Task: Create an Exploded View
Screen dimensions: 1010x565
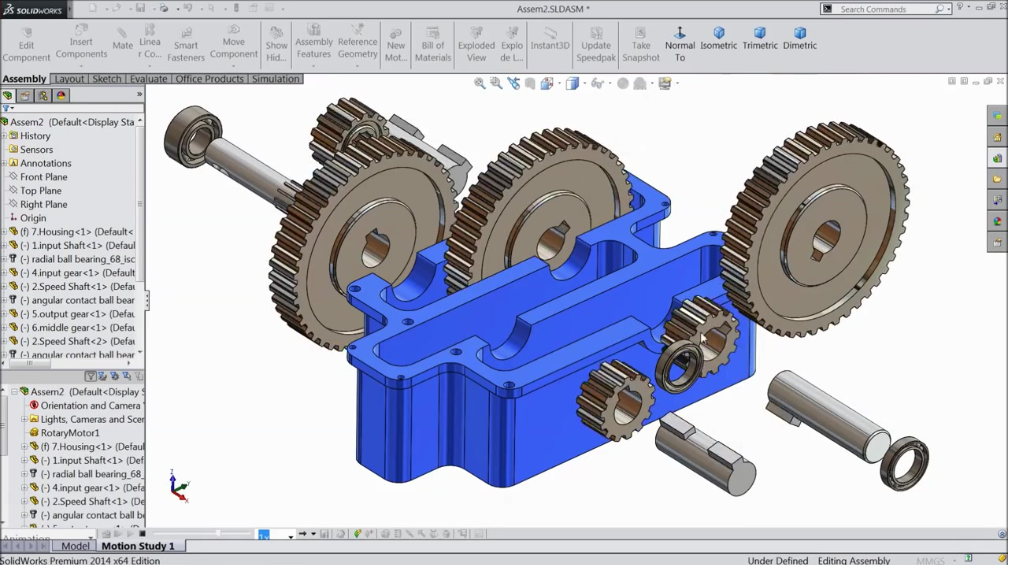Action: (x=476, y=44)
